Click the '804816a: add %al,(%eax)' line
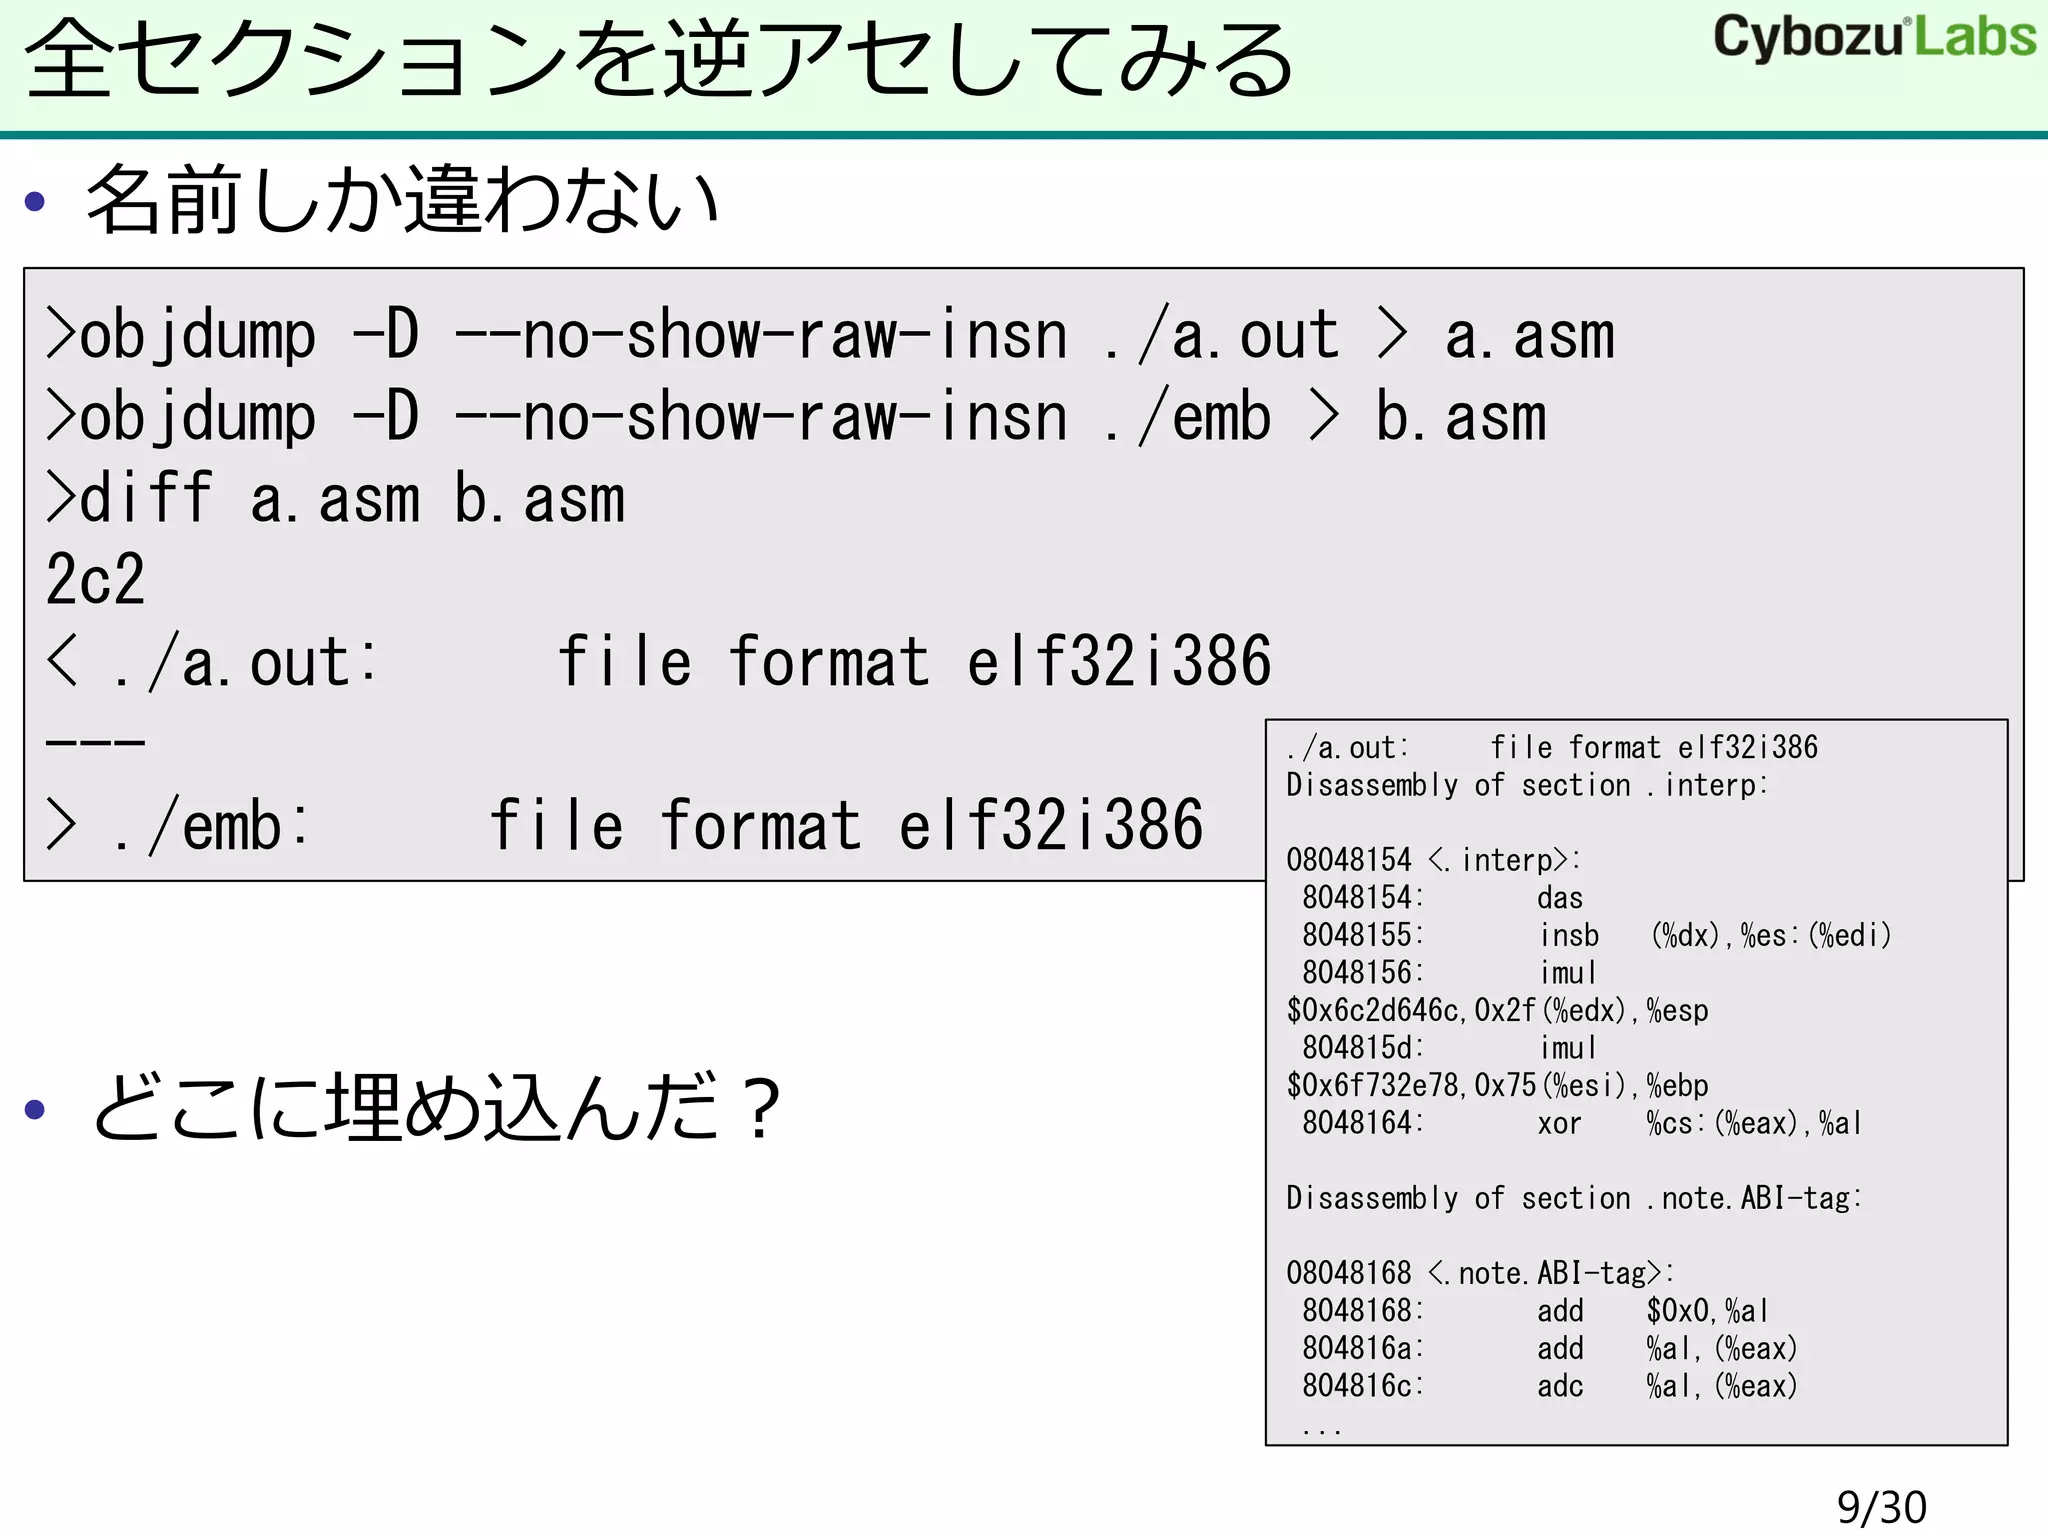 coord(1549,1349)
